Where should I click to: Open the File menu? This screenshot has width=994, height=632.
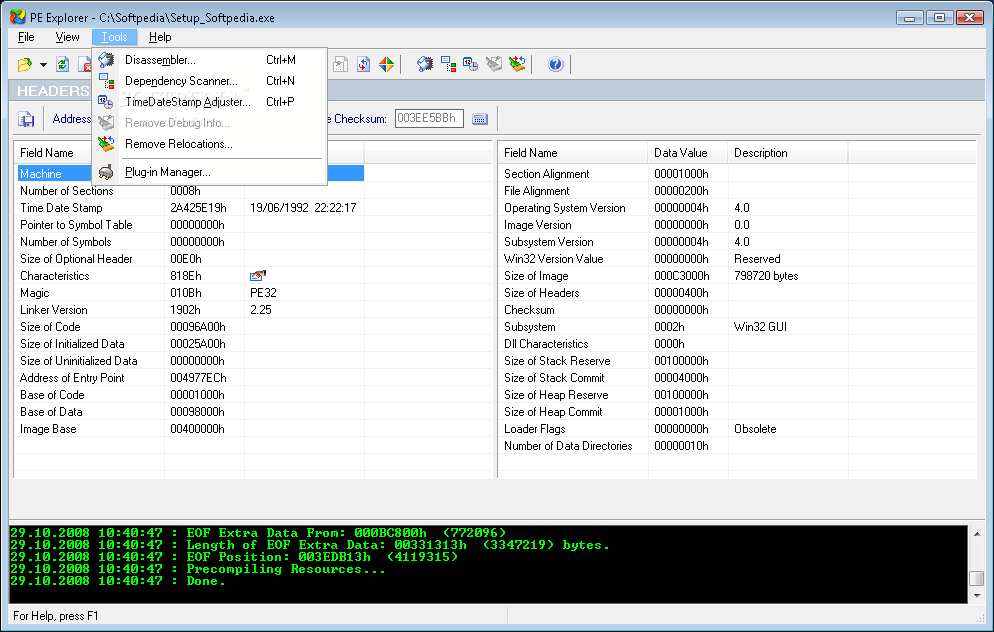tap(26, 37)
